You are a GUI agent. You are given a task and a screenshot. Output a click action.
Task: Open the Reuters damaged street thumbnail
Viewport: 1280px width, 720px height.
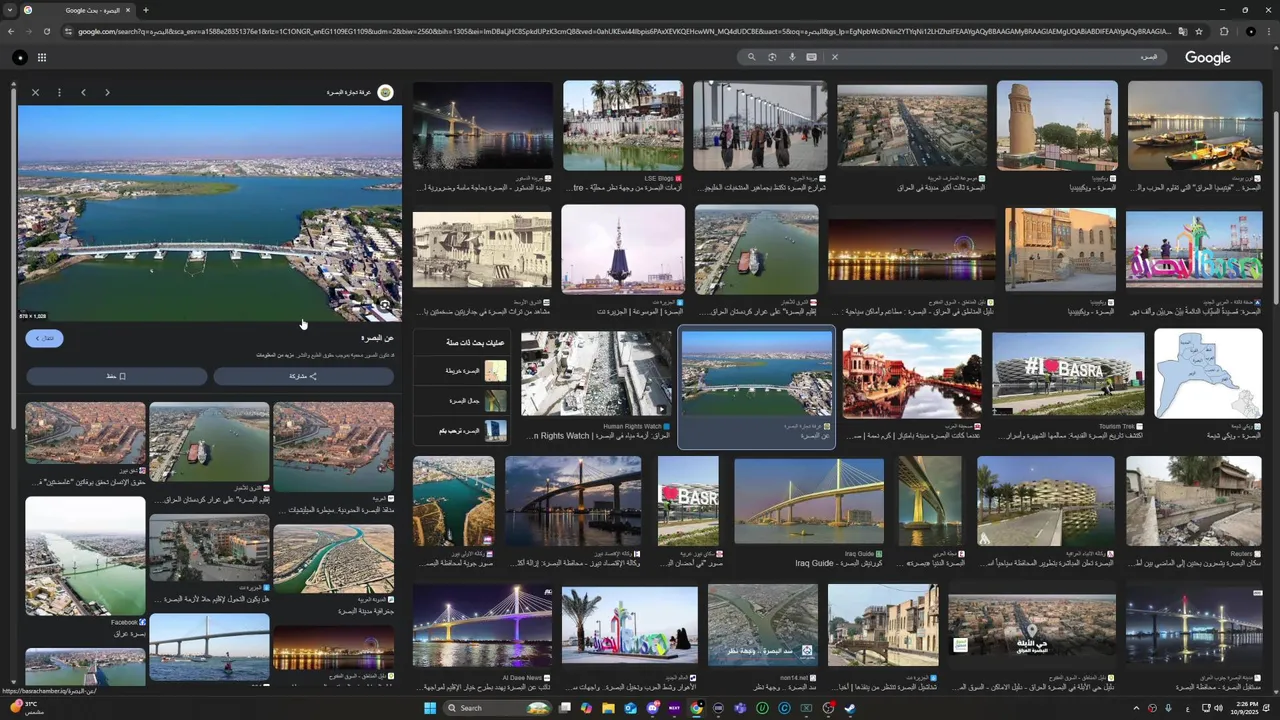tap(1194, 501)
